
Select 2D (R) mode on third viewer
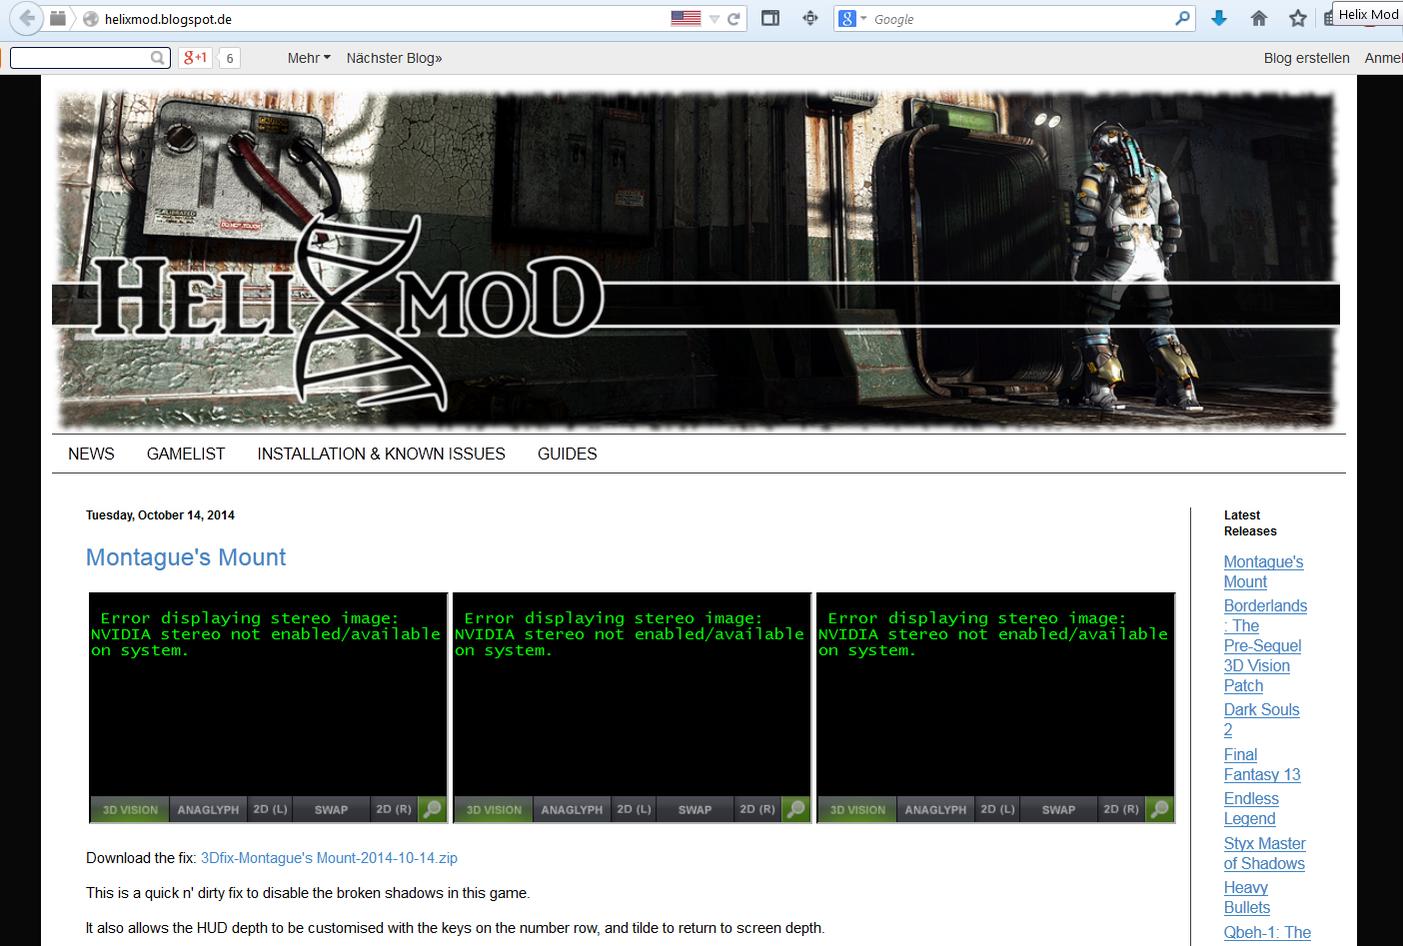1121,810
